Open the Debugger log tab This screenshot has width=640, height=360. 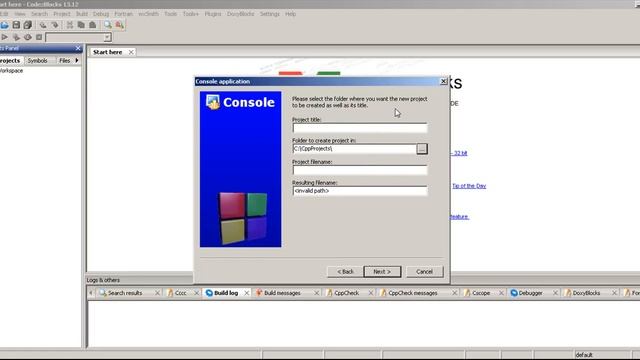click(530, 293)
